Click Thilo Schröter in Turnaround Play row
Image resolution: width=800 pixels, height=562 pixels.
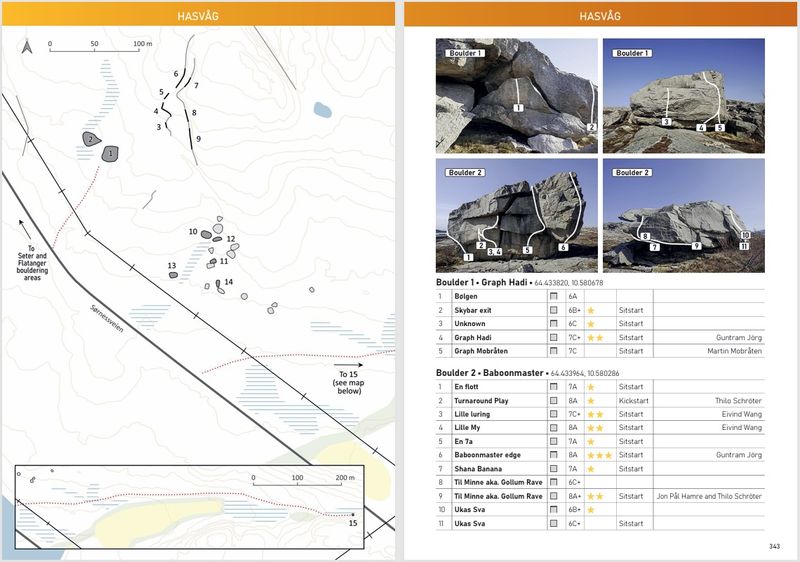[x=738, y=400]
